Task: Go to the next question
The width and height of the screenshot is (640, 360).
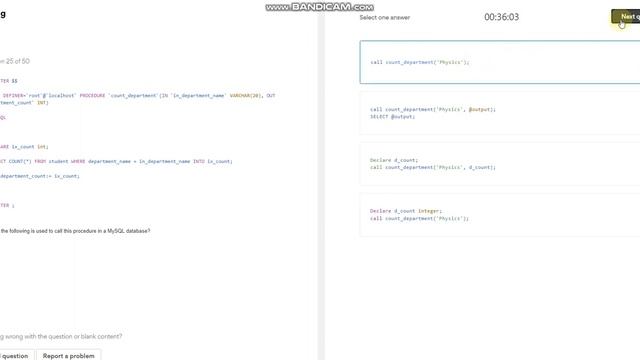Action: pyautogui.click(x=626, y=17)
